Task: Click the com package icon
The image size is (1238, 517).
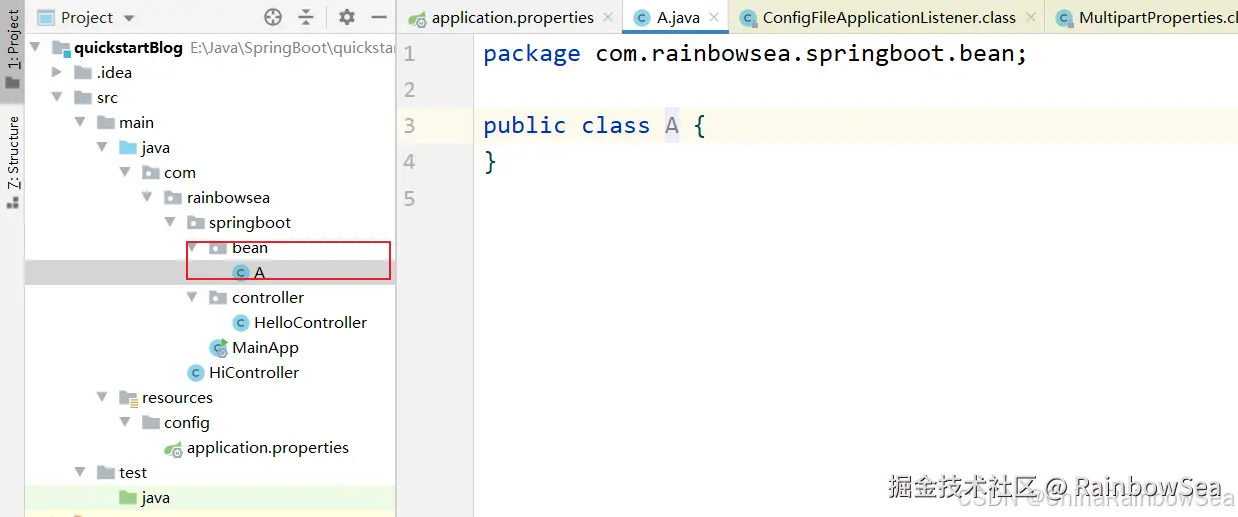Action: click(151, 172)
